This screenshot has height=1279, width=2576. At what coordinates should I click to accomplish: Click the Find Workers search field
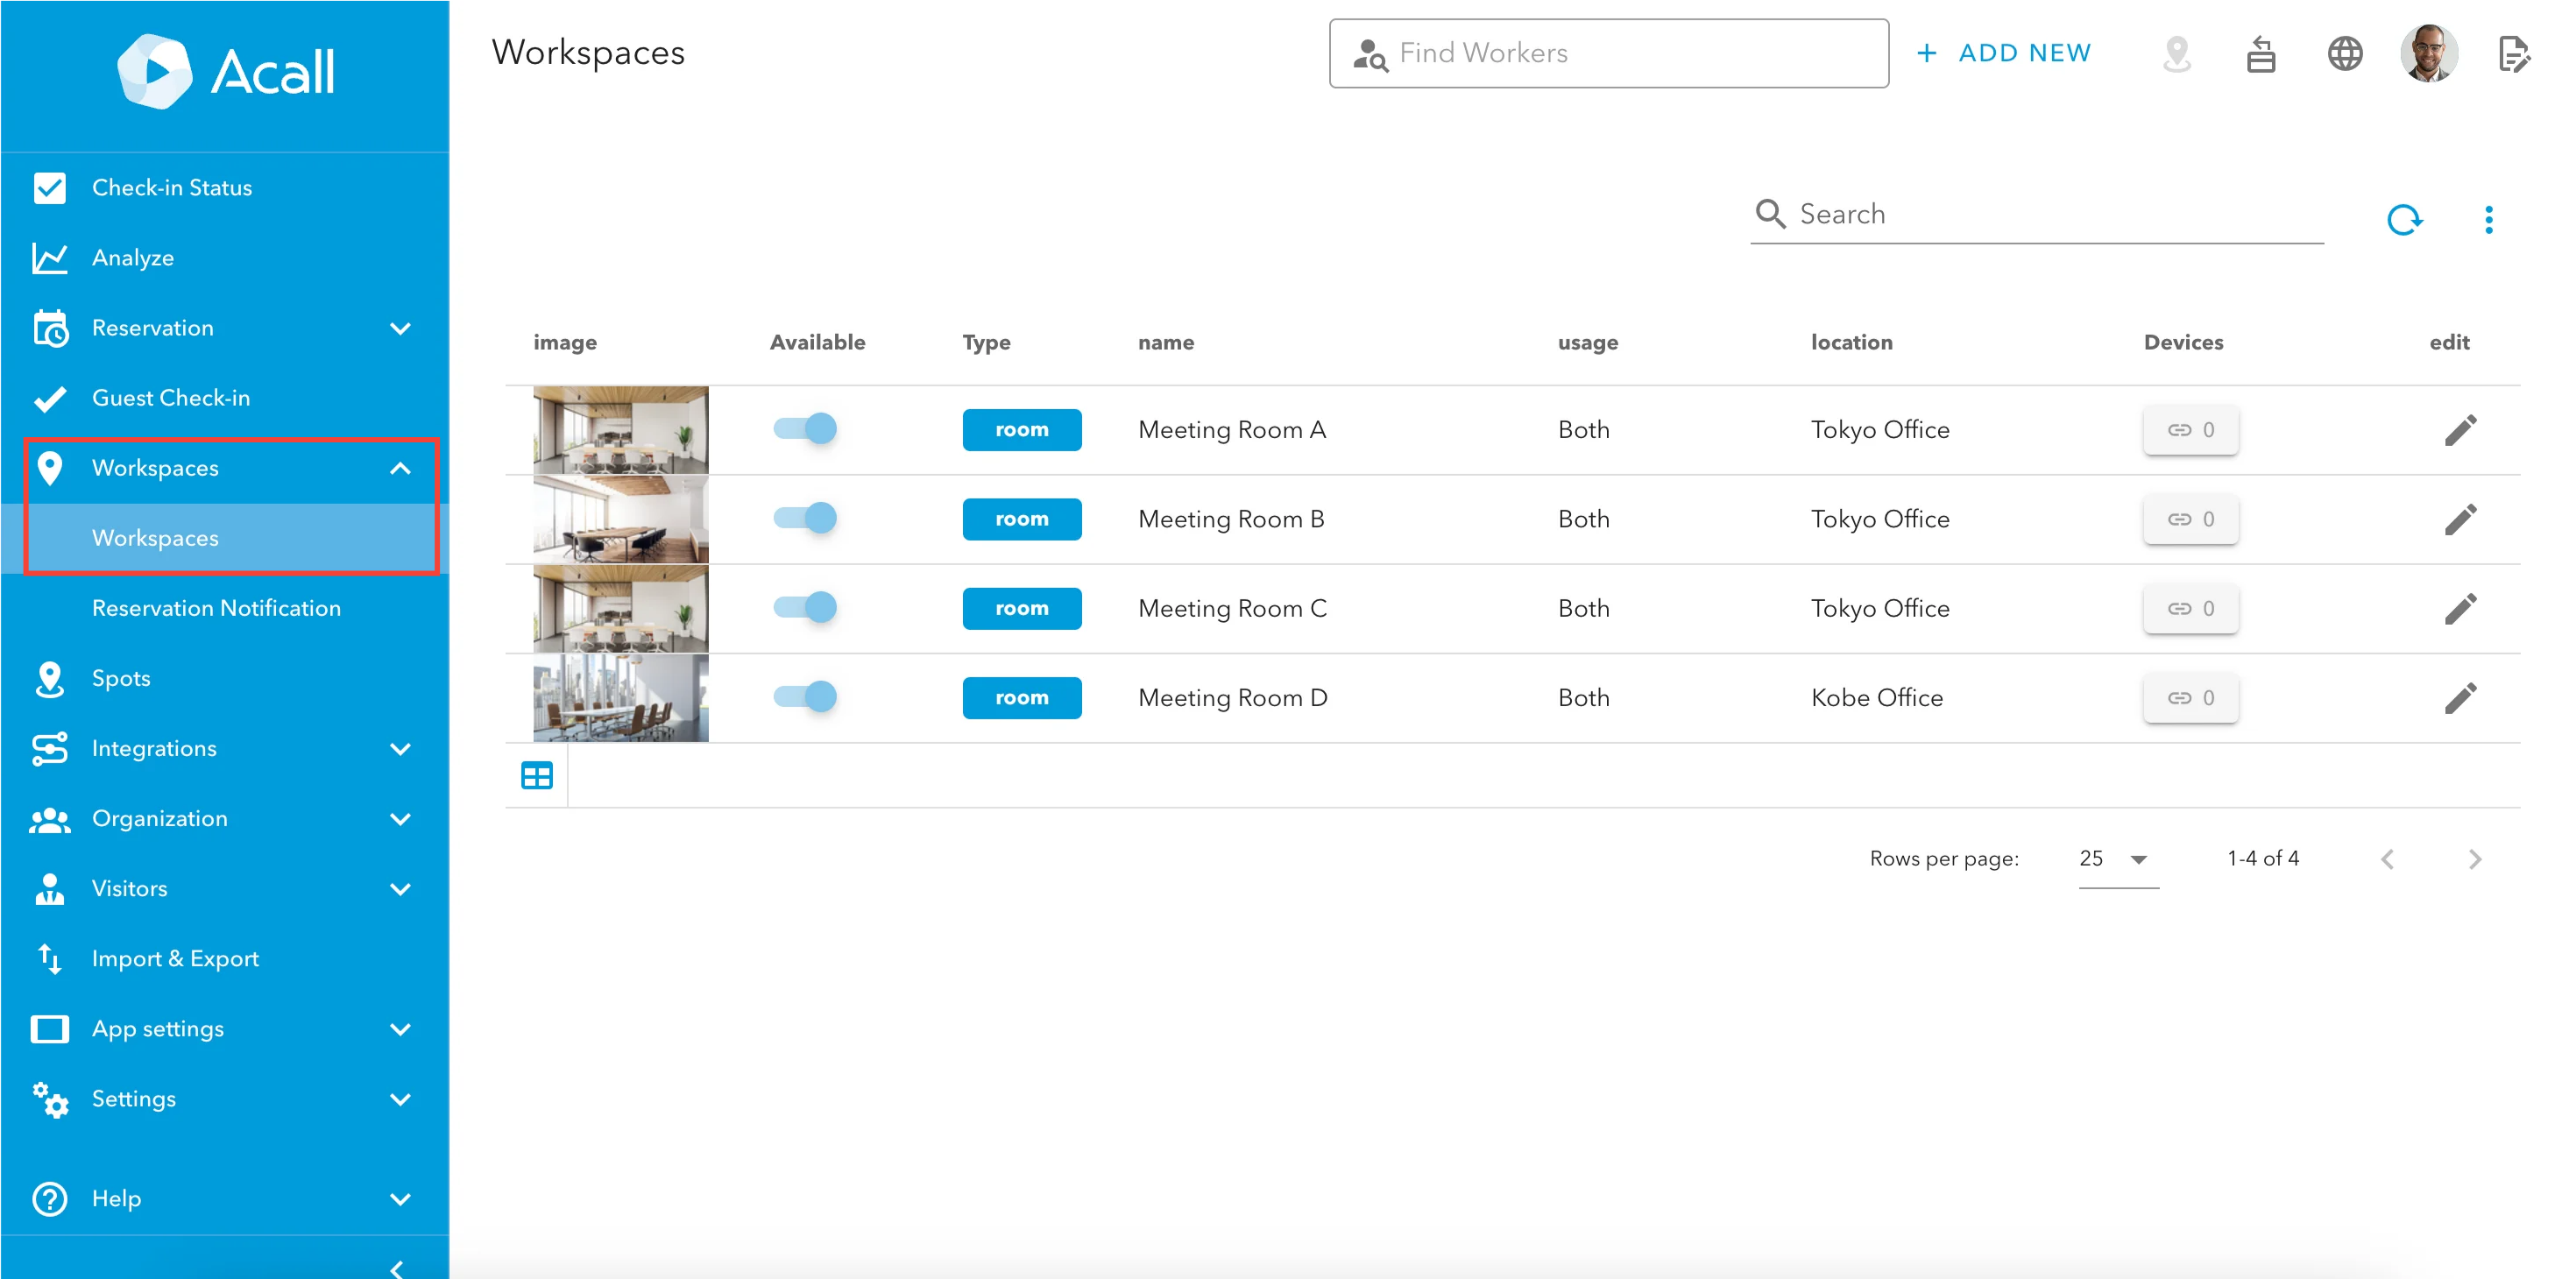[1608, 53]
